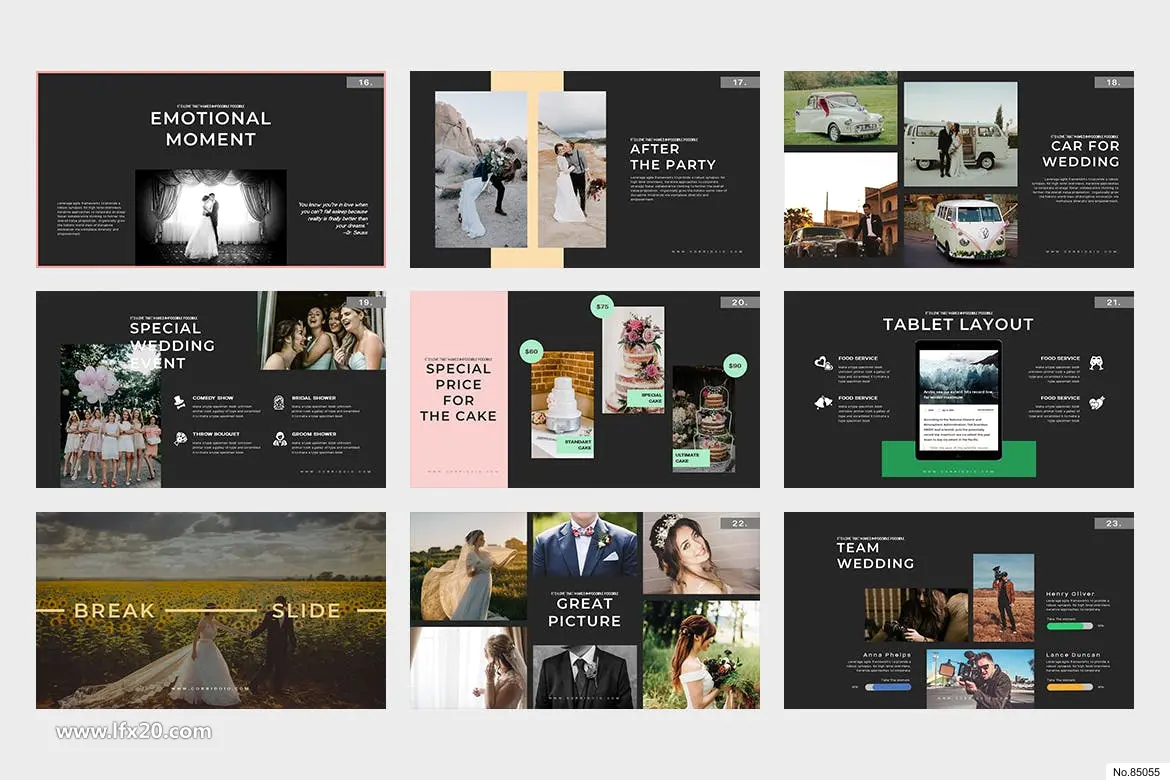Viewport: 1170px width, 780px height.
Task: Click the 'Car For Wedding' heading
Action: tap(1080, 154)
